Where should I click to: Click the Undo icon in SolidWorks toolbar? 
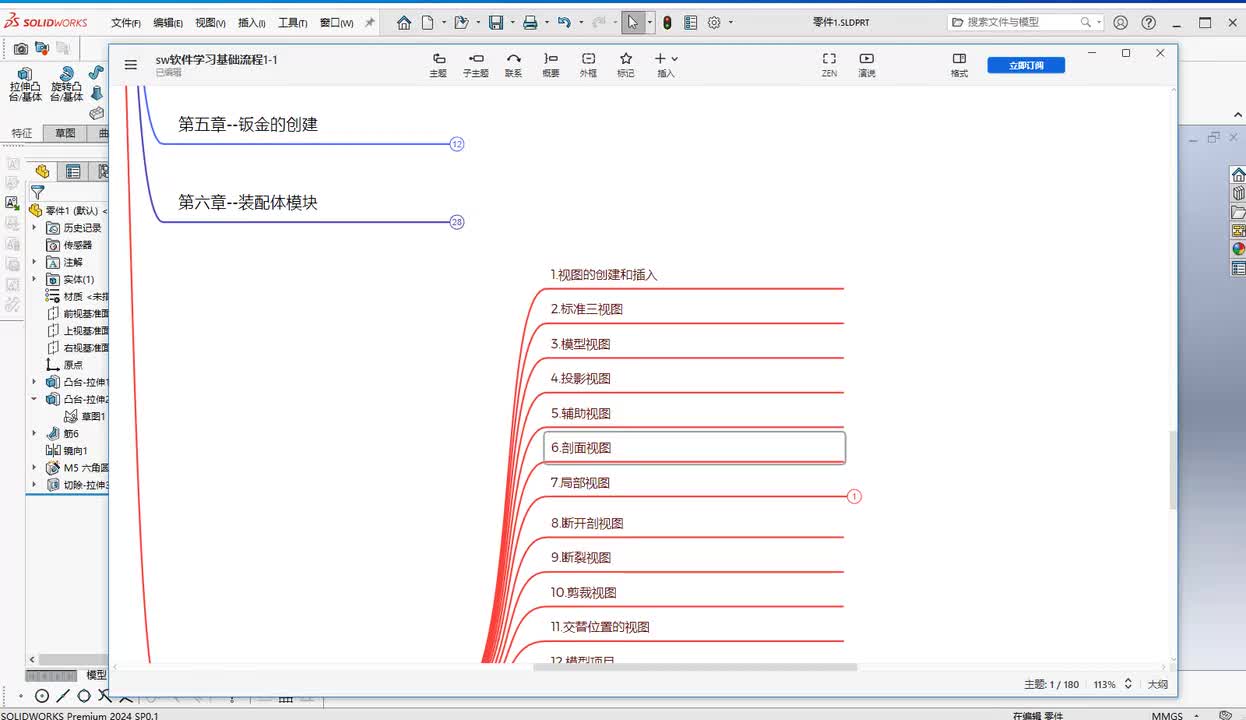(564, 22)
